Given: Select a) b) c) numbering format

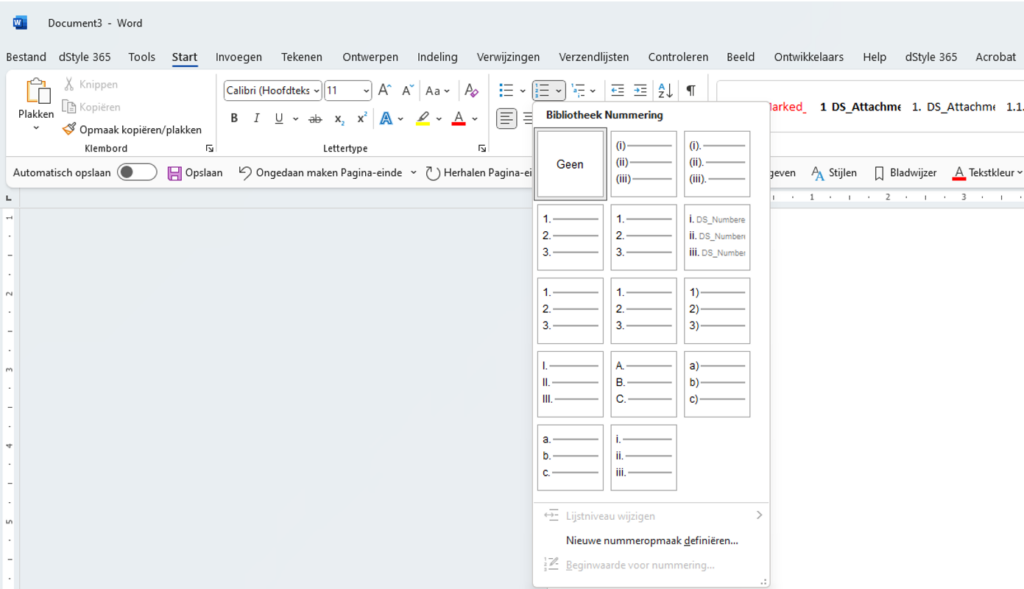Looking at the screenshot, I should pyautogui.click(x=717, y=384).
